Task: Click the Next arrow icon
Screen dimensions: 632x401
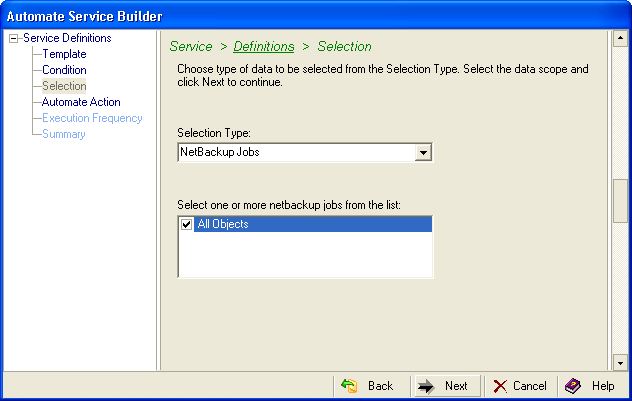Action: coord(426,386)
